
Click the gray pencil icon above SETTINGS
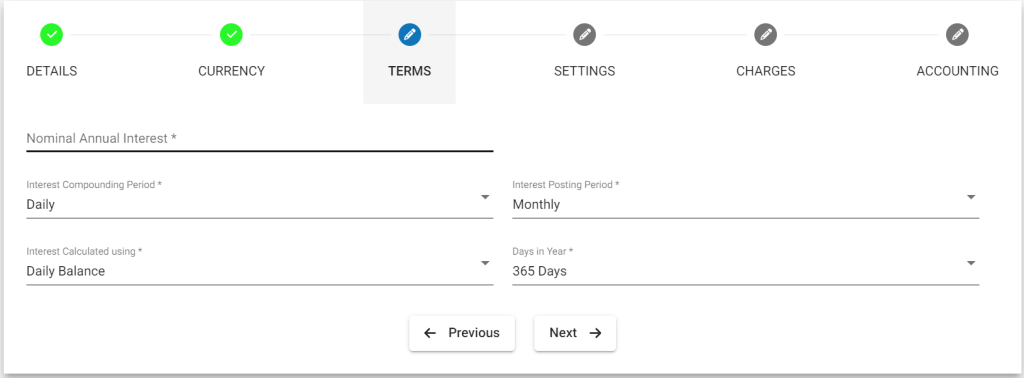tap(584, 34)
